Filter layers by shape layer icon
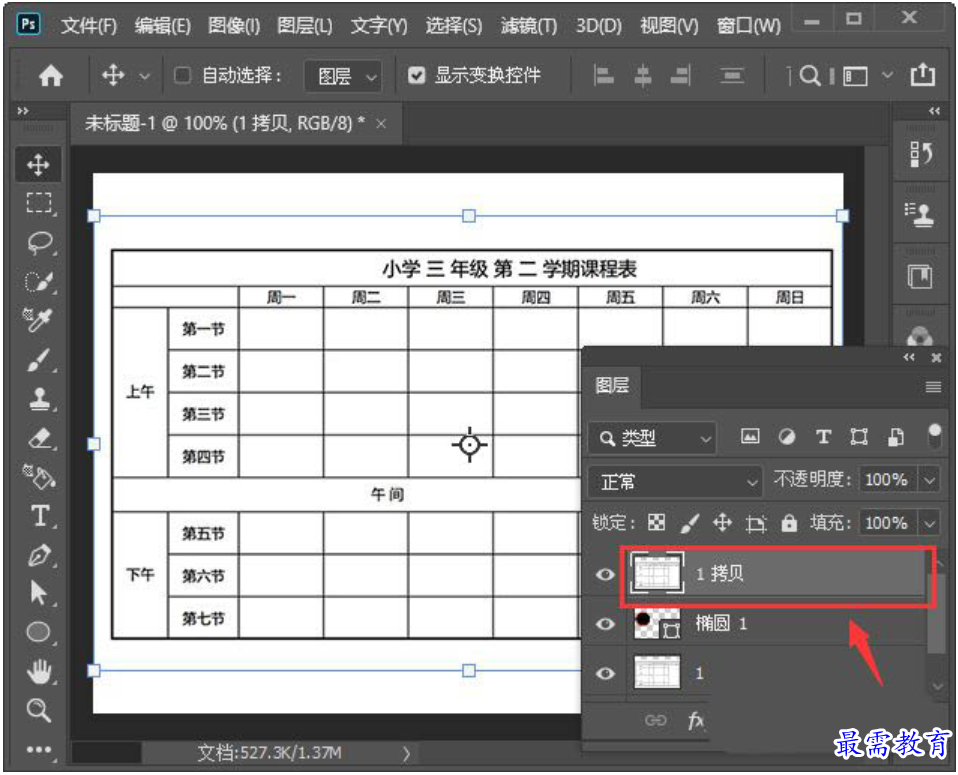The height and width of the screenshot is (775, 958). tap(859, 436)
